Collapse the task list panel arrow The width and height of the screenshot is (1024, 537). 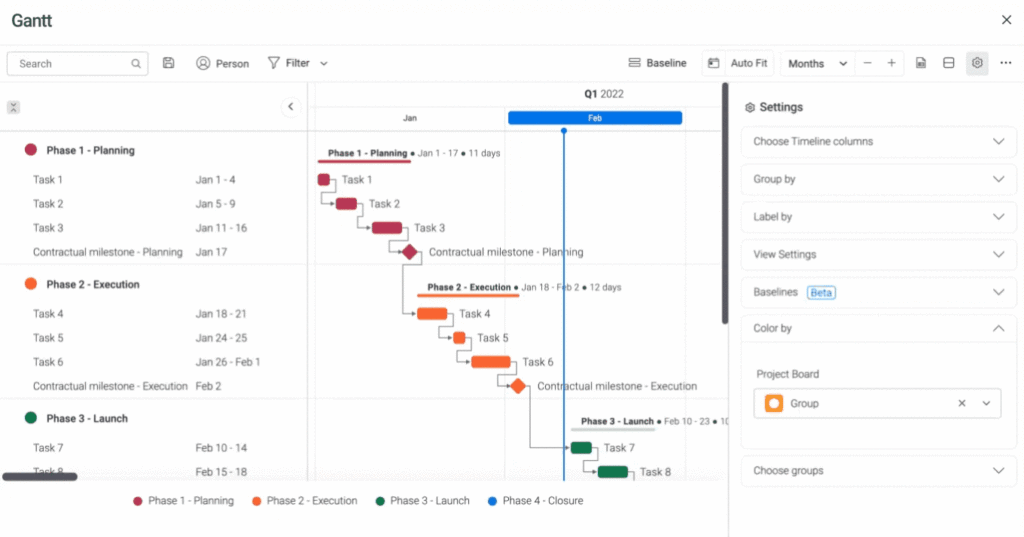(x=290, y=106)
